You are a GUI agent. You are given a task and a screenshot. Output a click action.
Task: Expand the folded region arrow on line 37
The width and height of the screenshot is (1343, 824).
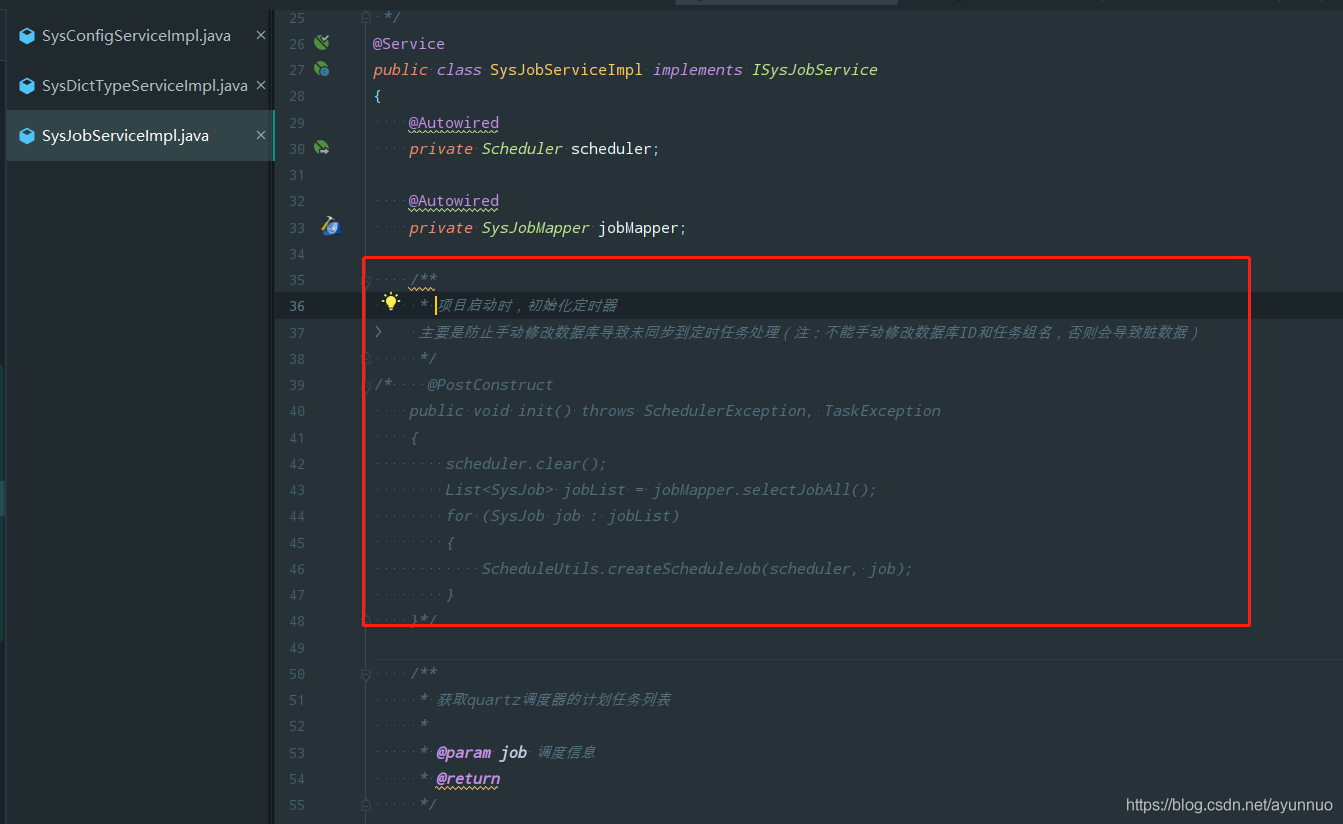378,331
